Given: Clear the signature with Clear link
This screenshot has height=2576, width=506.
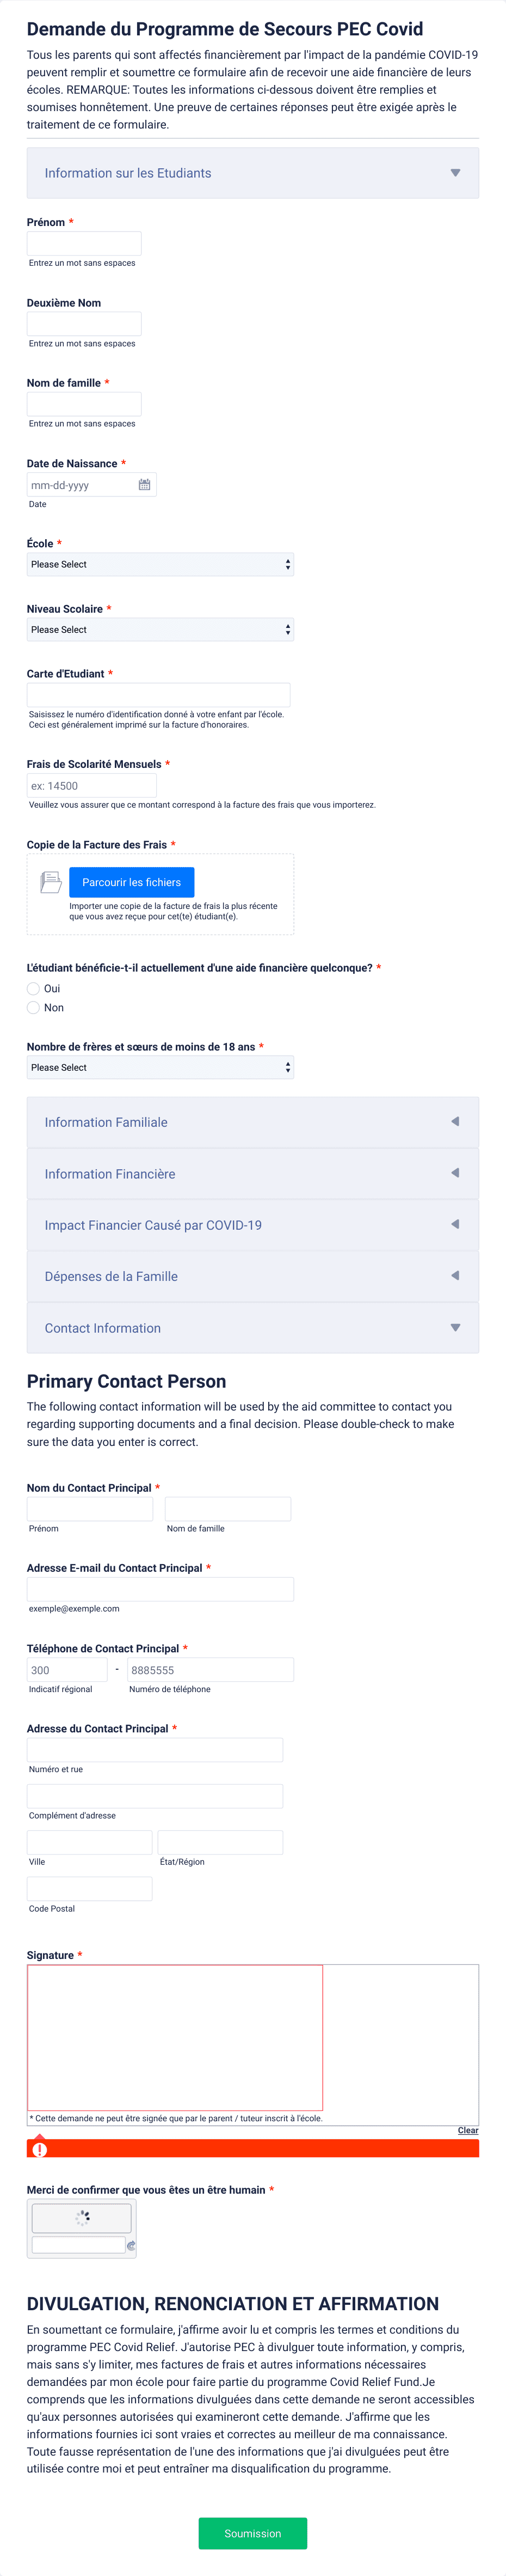Looking at the screenshot, I should [x=468, y=2131].
